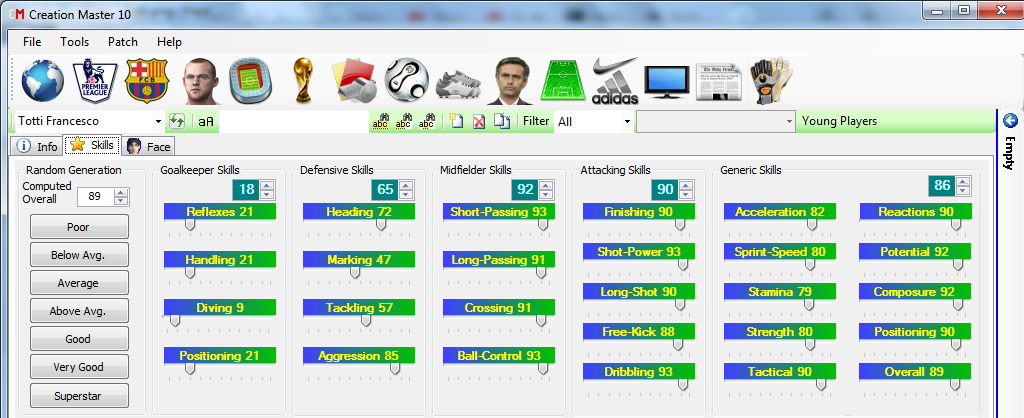The image size is (1024, 418).
Task: Expand the Totti Francesco player dropdown
Action: 158,121
